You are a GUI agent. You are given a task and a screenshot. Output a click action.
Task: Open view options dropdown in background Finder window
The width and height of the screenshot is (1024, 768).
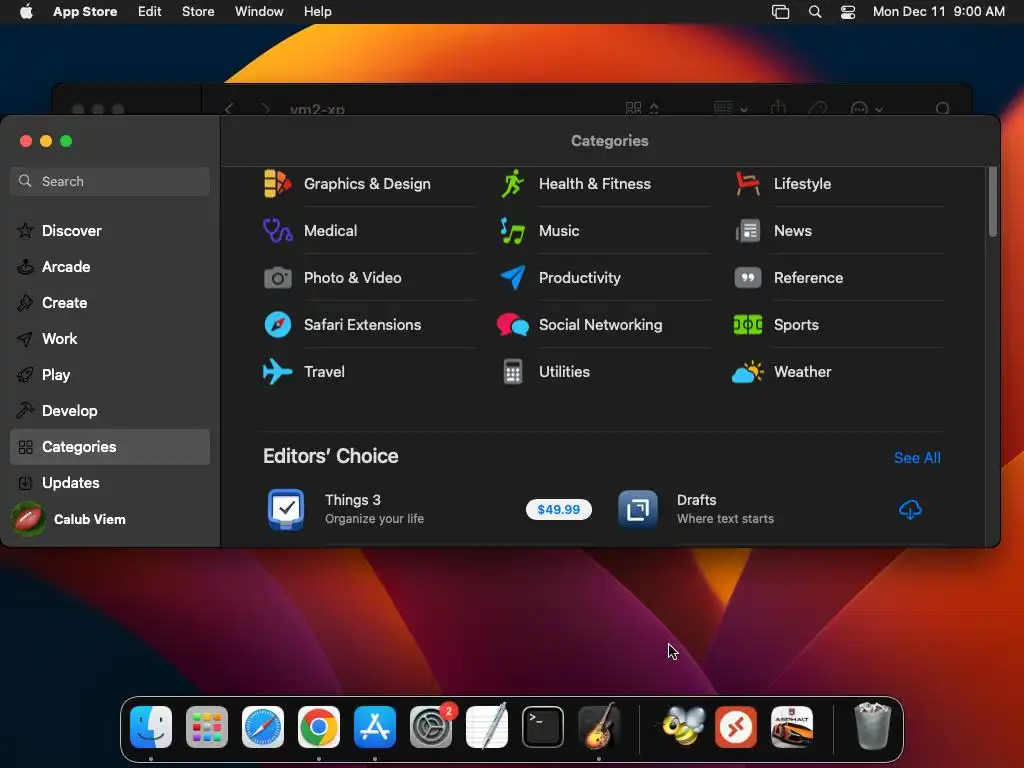tap(642, 108)
